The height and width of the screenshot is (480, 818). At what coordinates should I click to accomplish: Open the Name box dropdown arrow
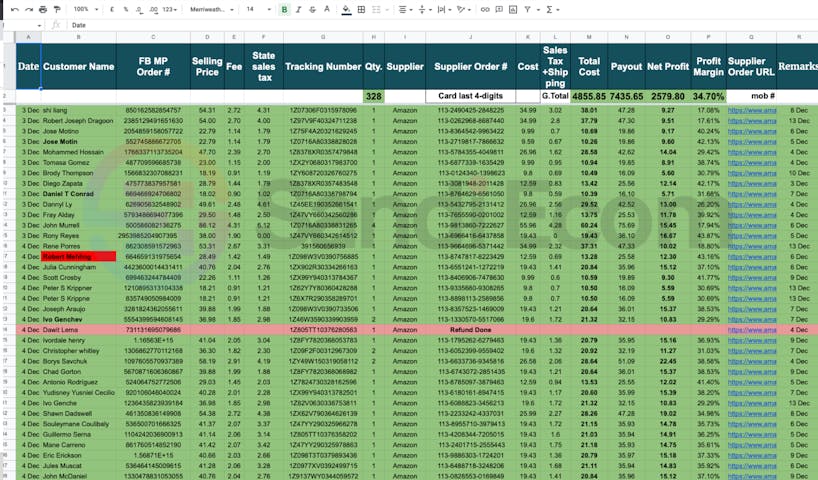coord(39,25)
